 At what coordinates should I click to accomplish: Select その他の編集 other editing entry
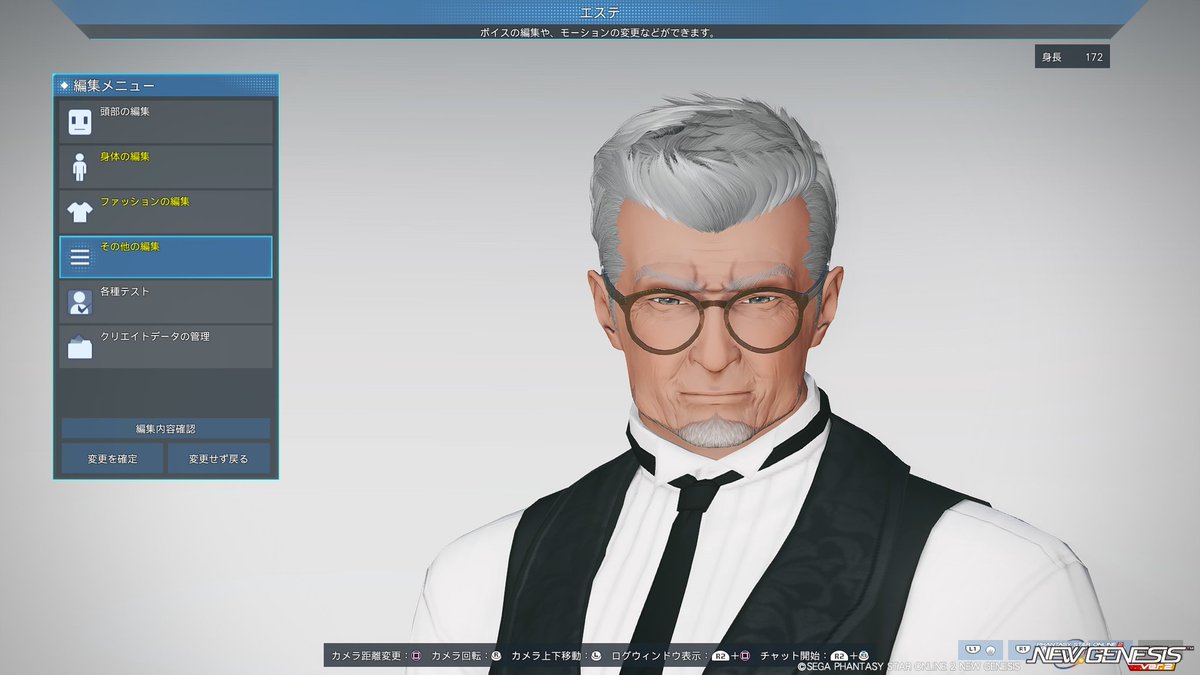click(x=166, y=256)
